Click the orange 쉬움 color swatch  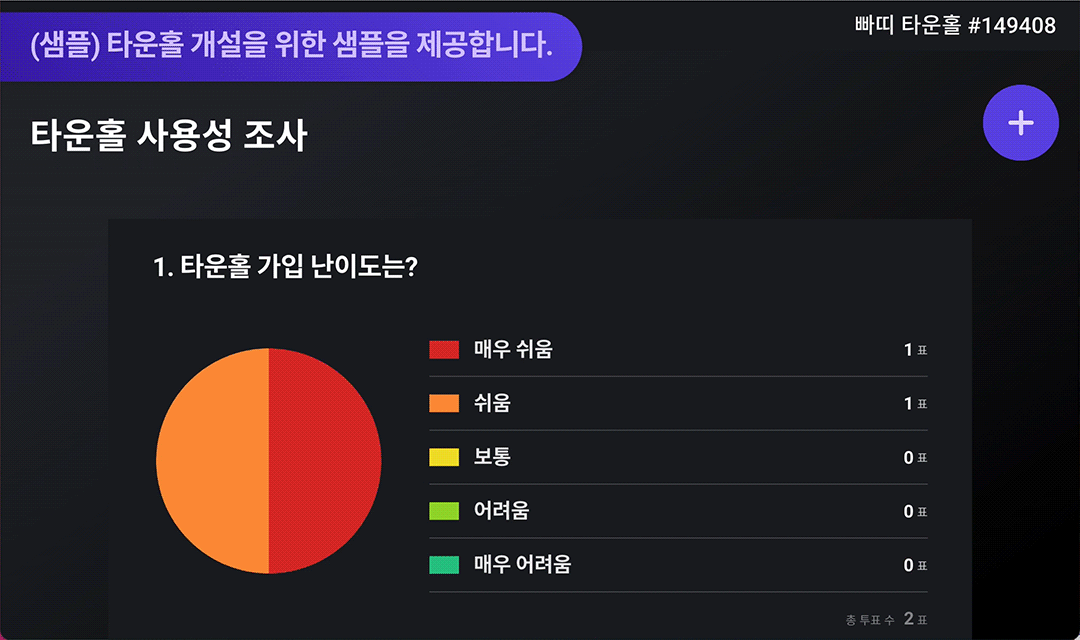tap(444, 403)
